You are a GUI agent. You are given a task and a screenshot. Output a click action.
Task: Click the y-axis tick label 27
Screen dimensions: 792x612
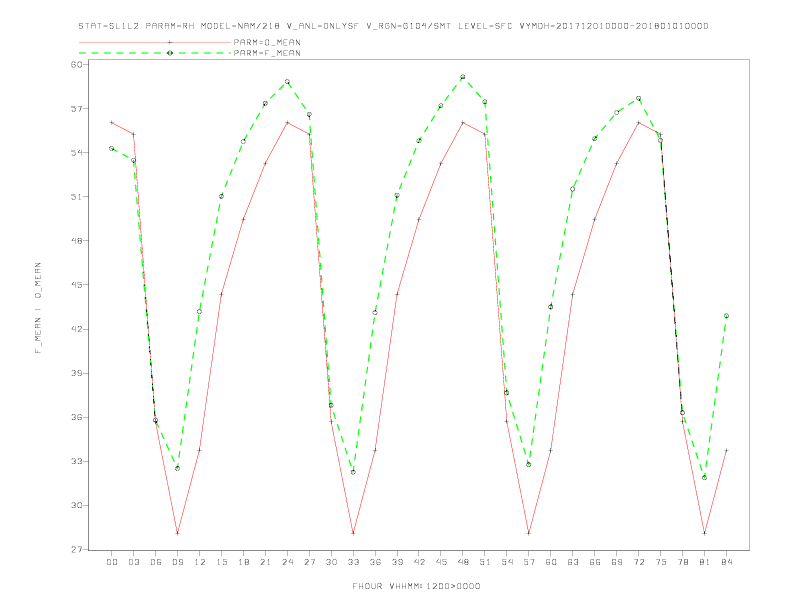[77, 549]
